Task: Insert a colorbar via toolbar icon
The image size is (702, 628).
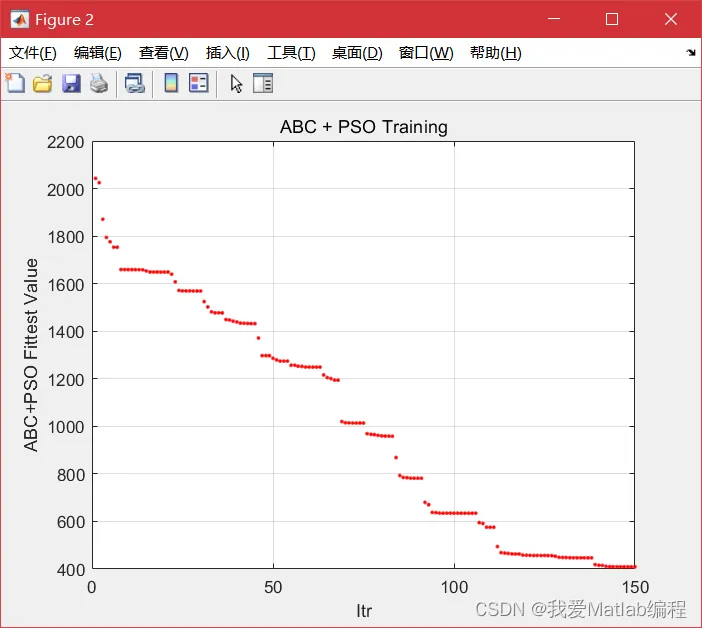Action: [x=171, y=83]
